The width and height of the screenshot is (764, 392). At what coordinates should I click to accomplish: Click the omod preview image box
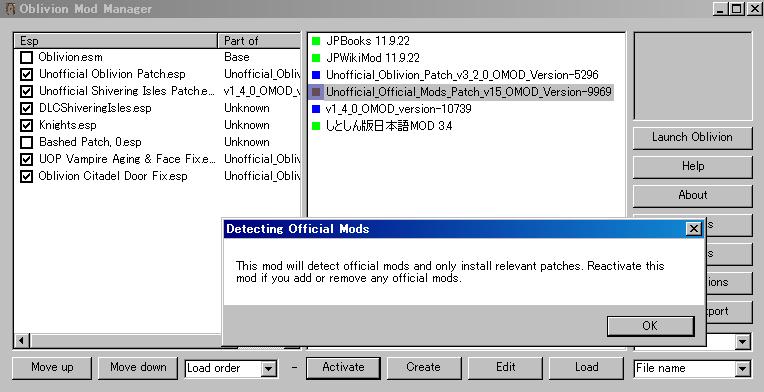click(x=692, y=76)
